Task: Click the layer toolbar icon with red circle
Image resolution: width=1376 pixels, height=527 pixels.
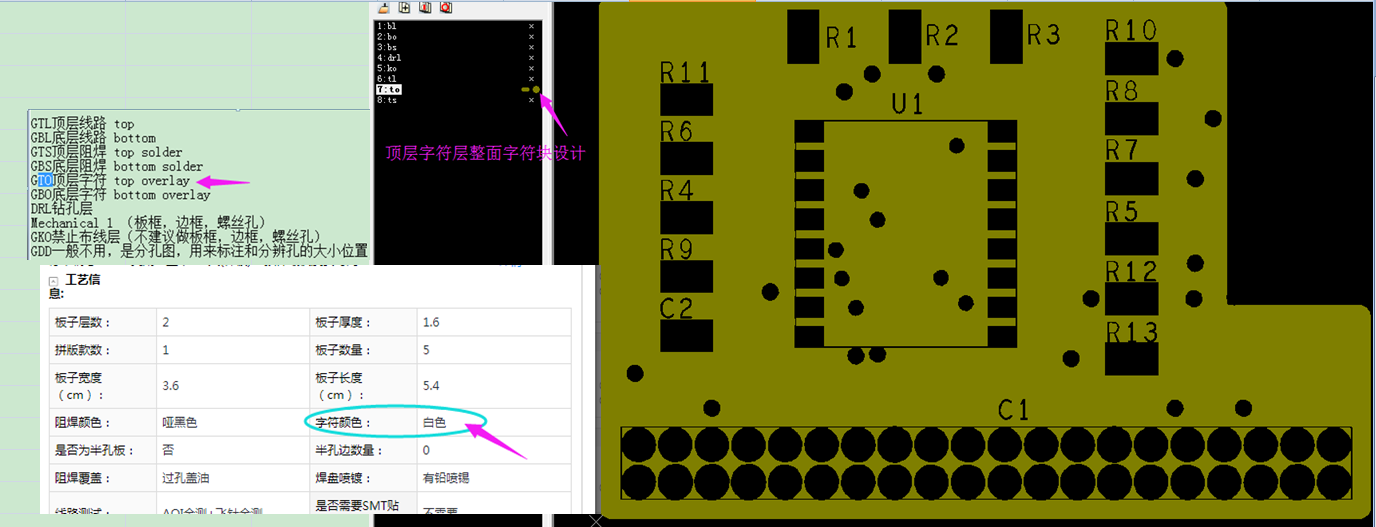Action: pos(446,7)
